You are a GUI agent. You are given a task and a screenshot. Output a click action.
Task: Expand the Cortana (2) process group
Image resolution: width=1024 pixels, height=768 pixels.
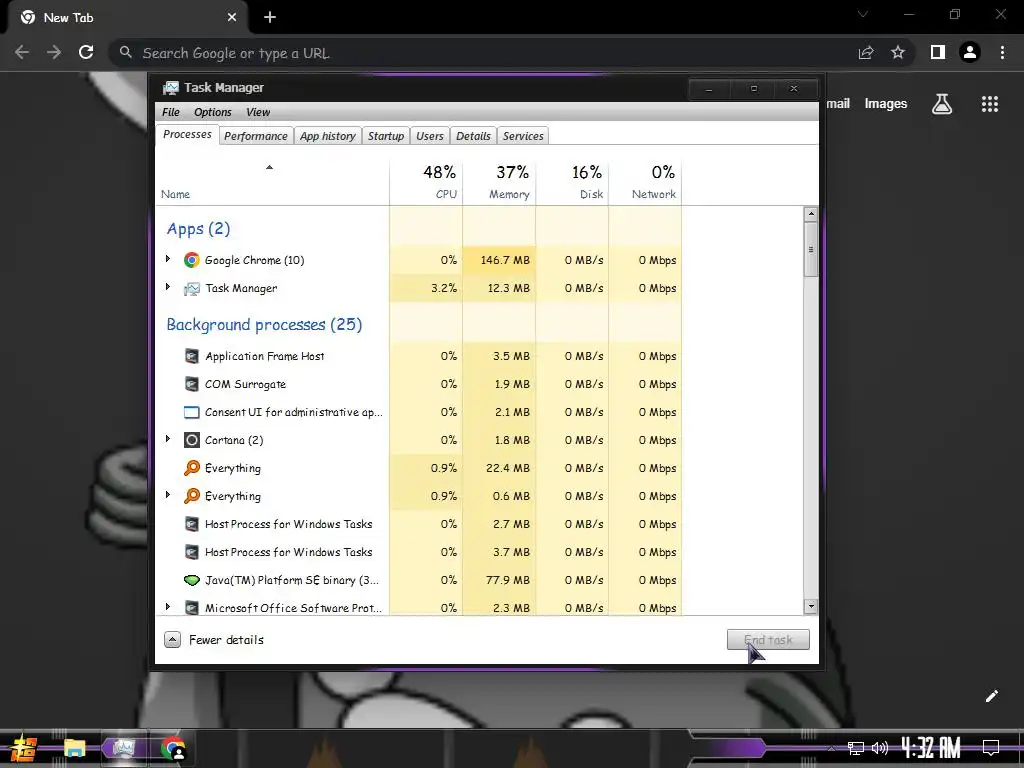pos(168,439)
